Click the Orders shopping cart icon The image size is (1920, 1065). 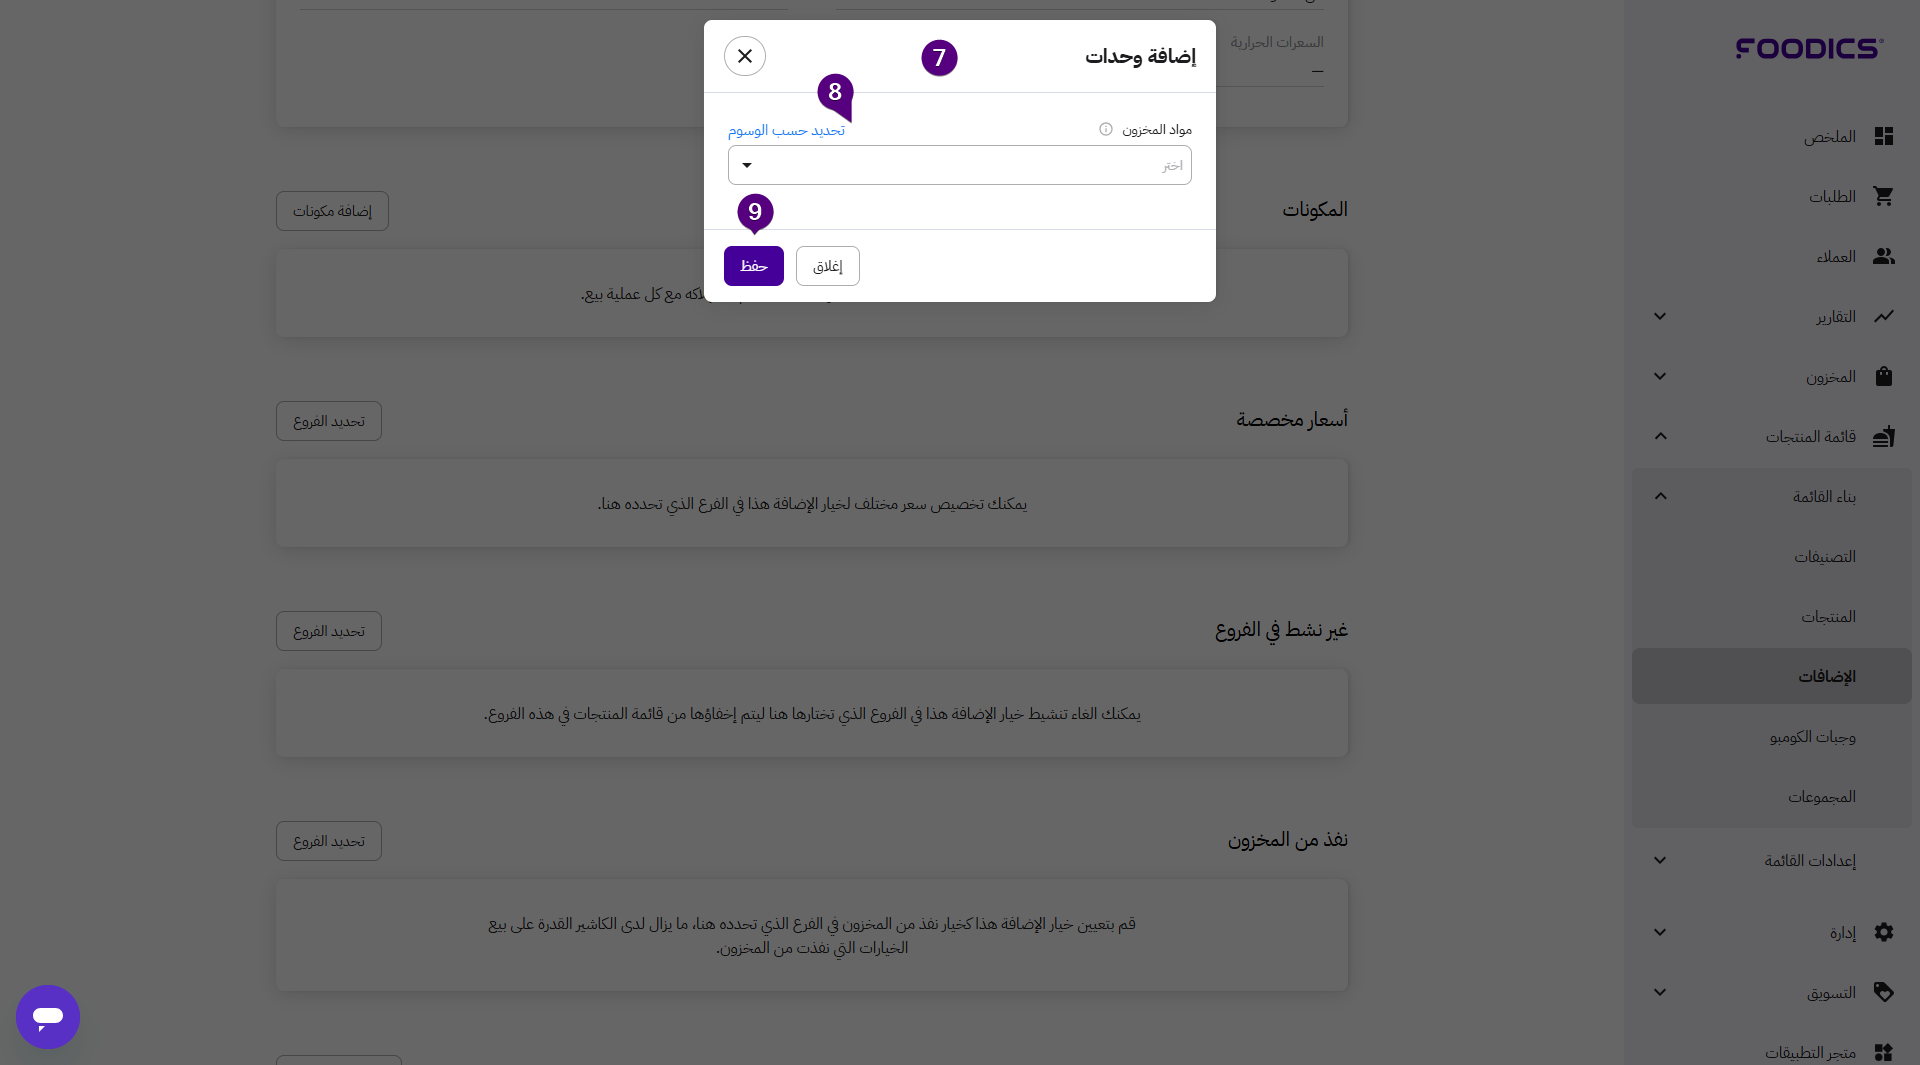[x=1884, y=196]
